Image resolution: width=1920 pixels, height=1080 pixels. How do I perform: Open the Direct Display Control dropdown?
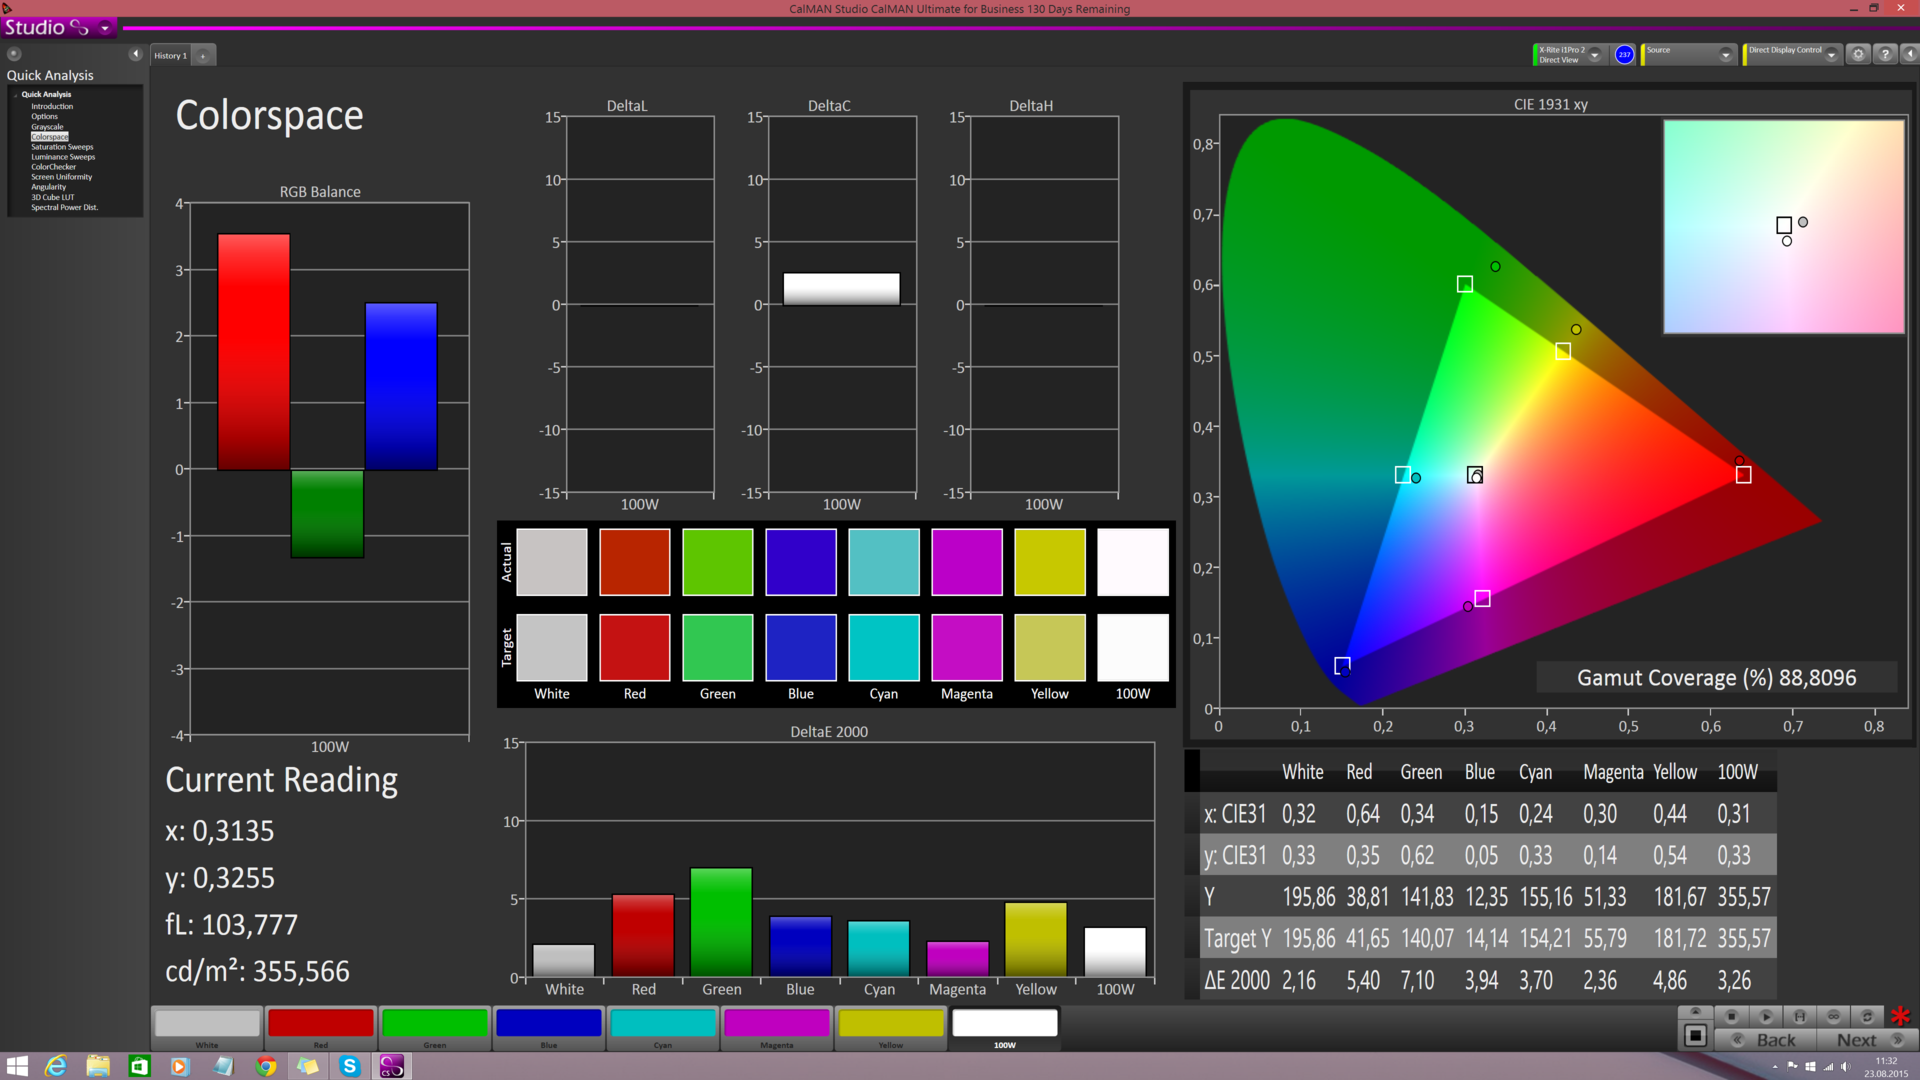(1831, 55)
